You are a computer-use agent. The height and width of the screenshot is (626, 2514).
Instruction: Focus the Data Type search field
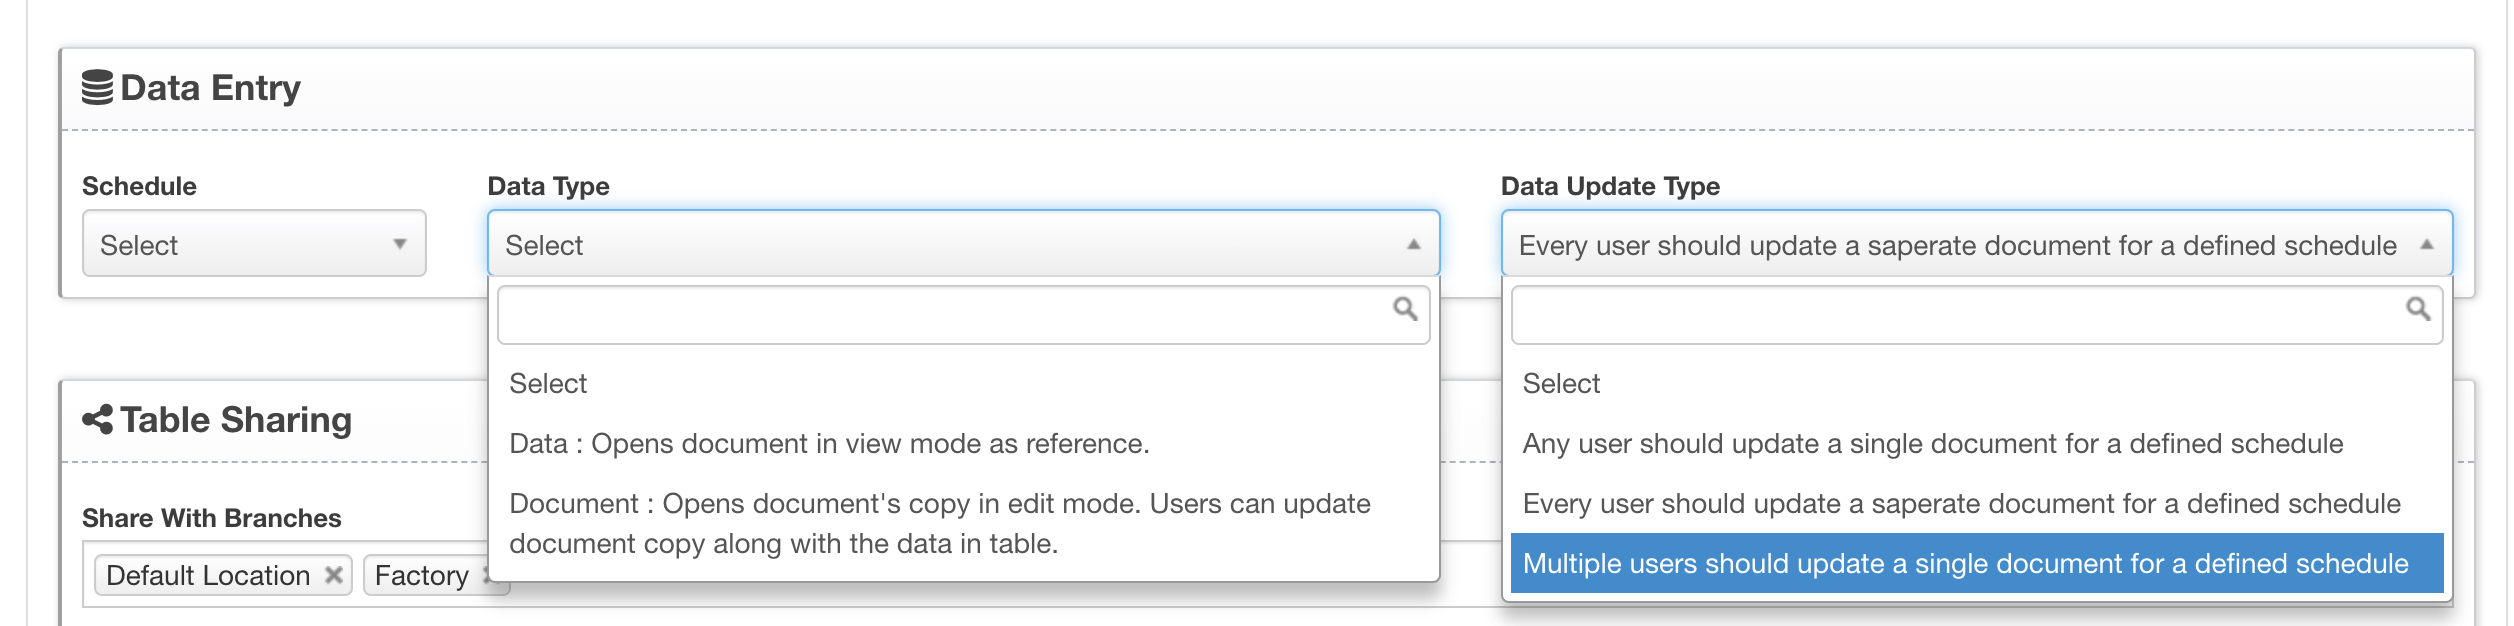tap(940, 315)
